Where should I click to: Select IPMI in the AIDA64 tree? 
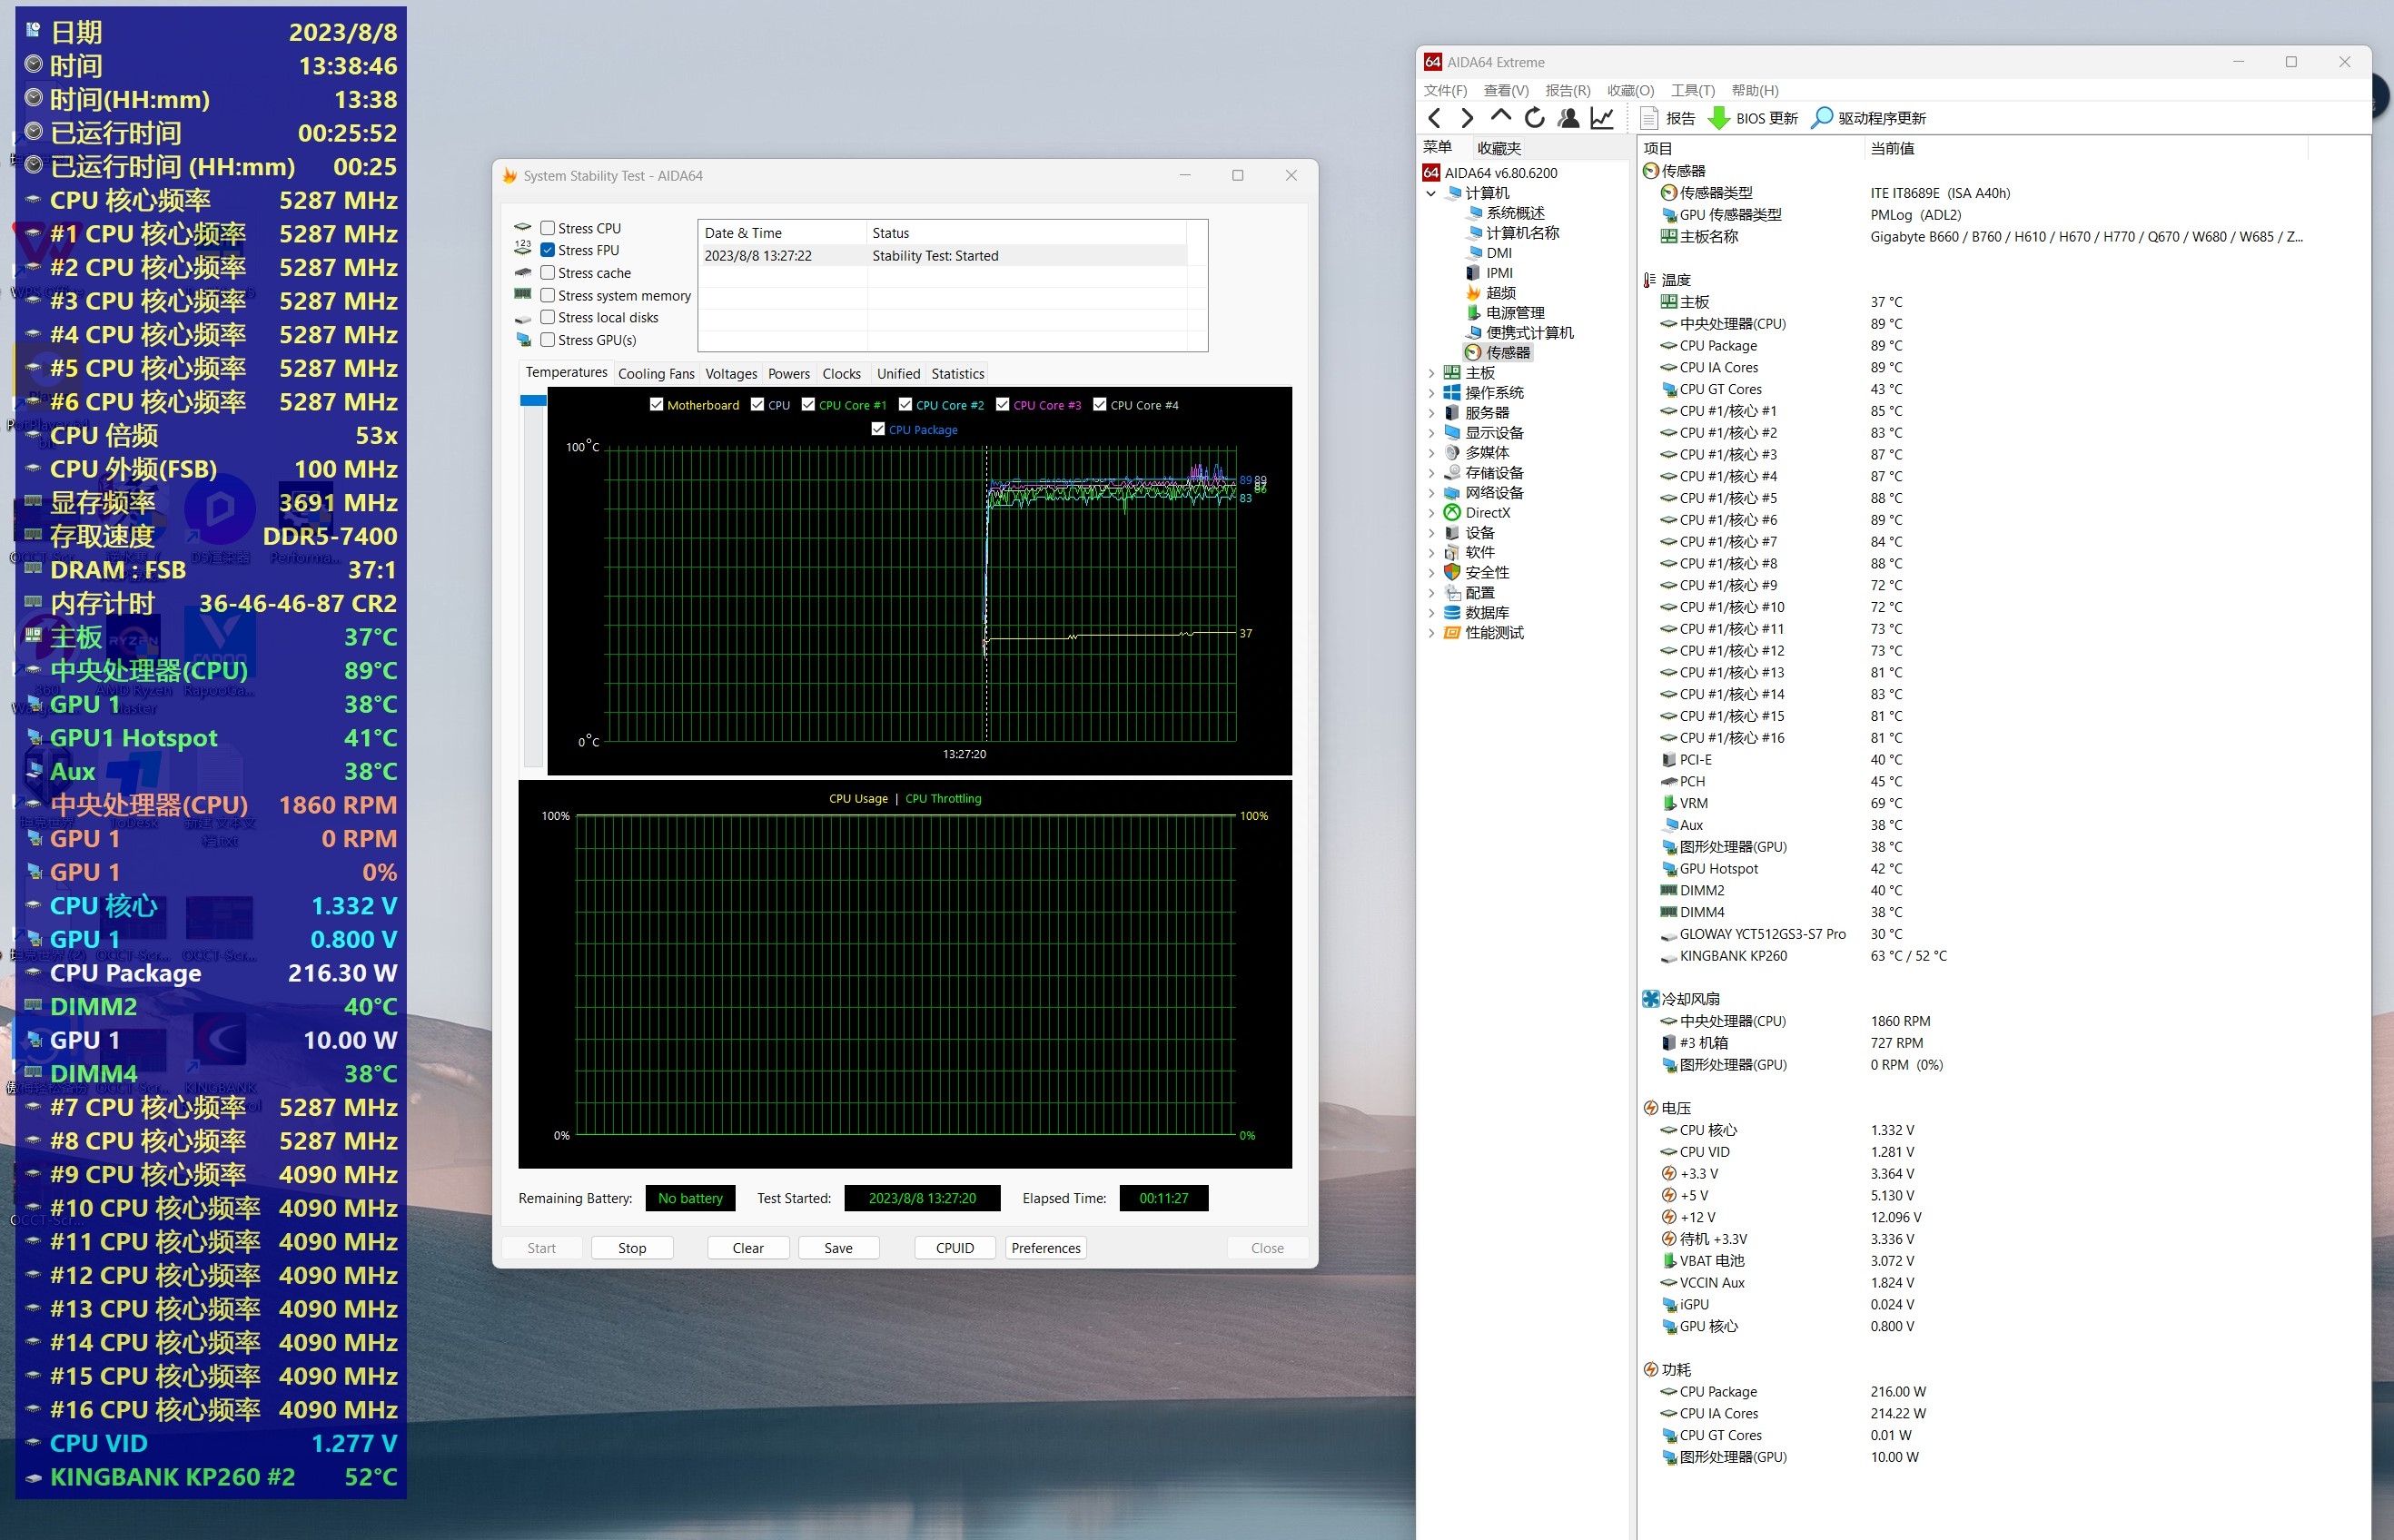point(1499,273)
